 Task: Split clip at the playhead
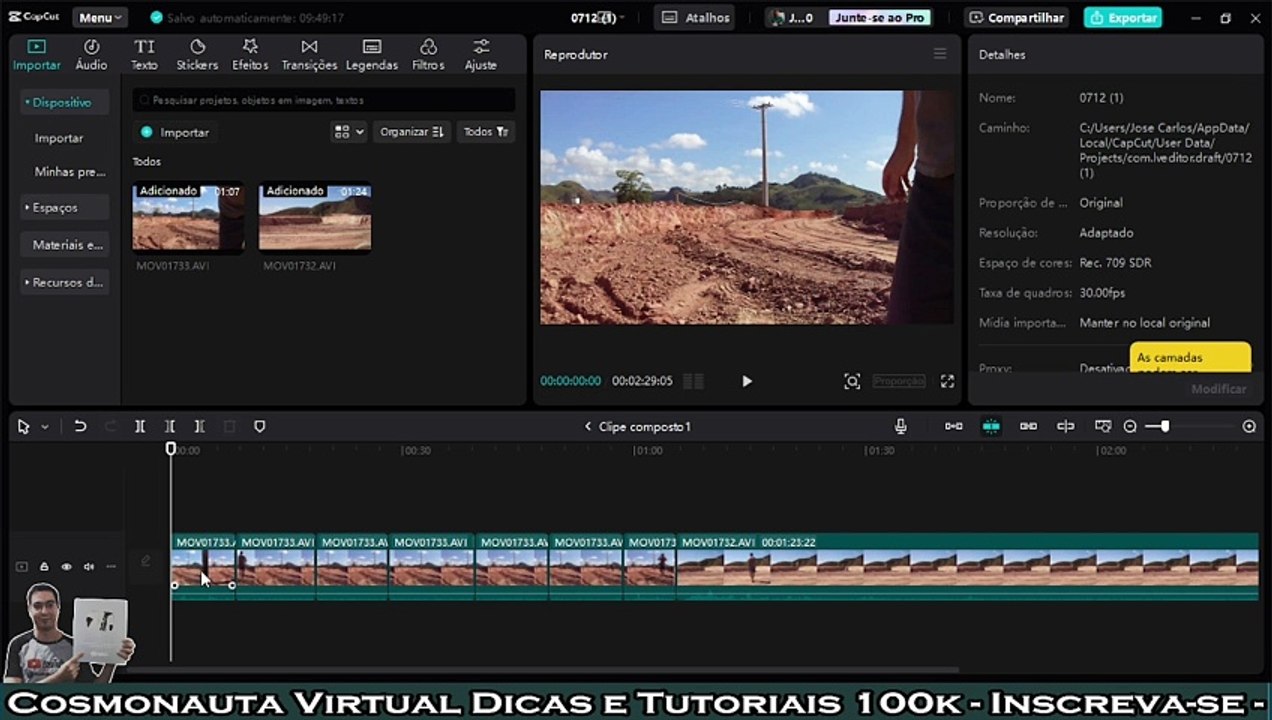[x=140, y=426]
